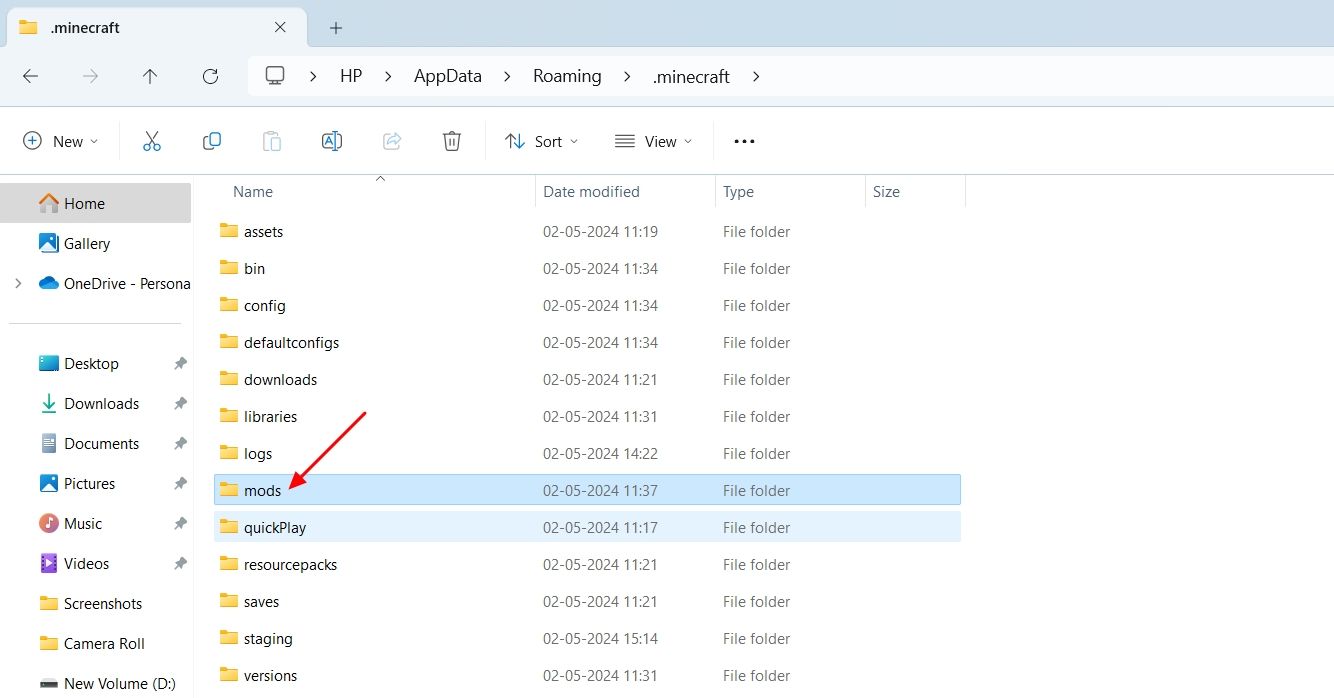Copy the selected folder
The image size is (1334, 698).
pyautogui.click(x=212, y=141)
